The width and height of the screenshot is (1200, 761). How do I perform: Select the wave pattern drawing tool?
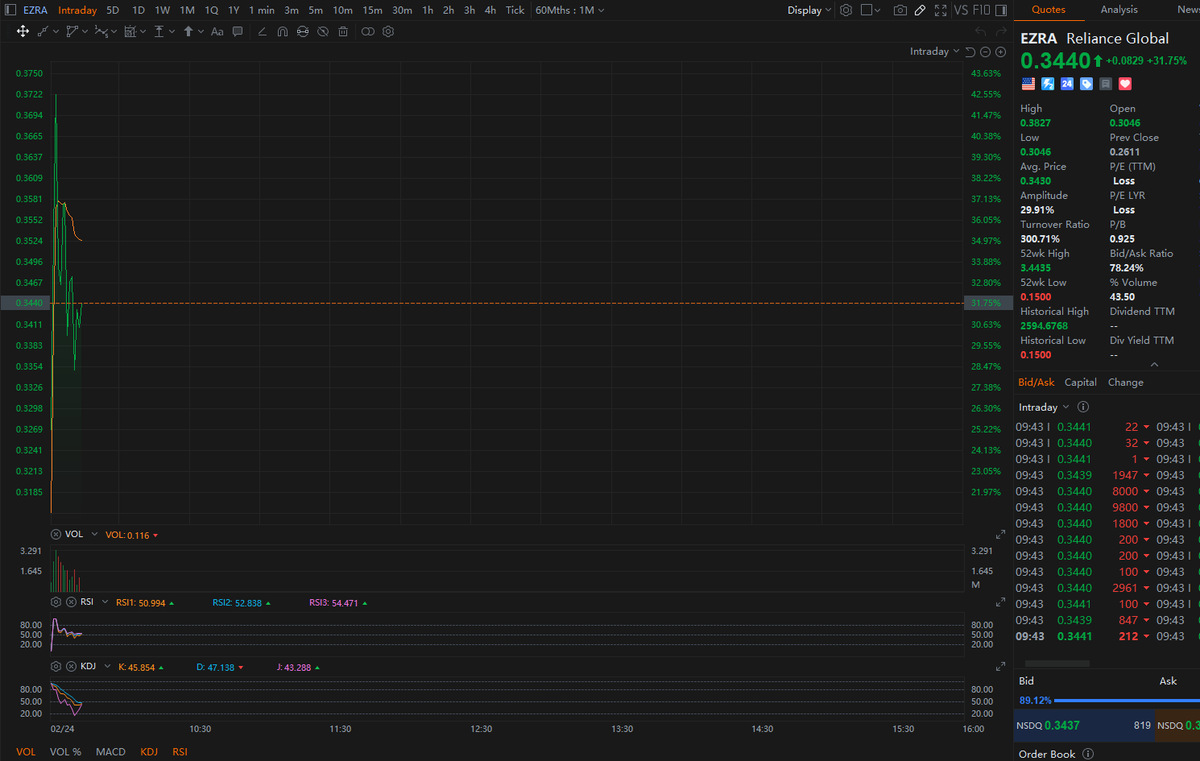click(101, 32)
